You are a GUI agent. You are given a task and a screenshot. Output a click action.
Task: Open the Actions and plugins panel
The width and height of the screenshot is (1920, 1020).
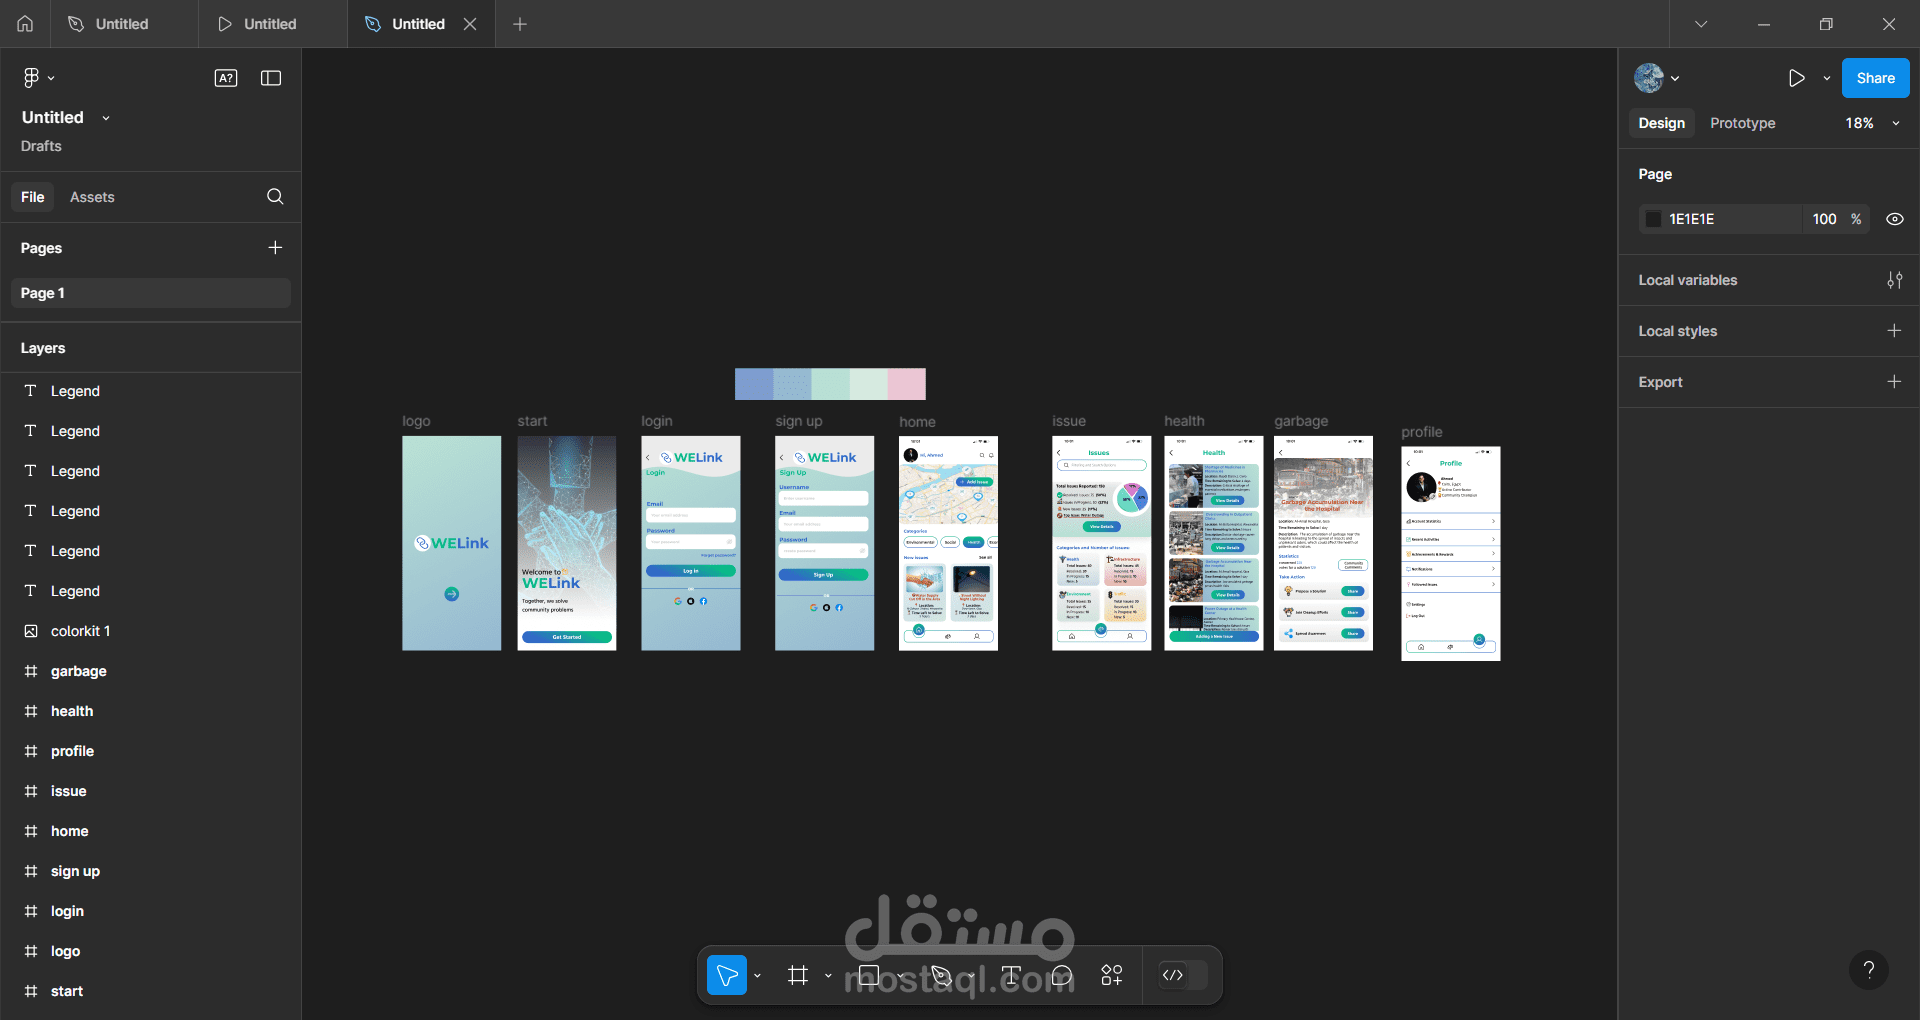click(x=1111, y=975)
